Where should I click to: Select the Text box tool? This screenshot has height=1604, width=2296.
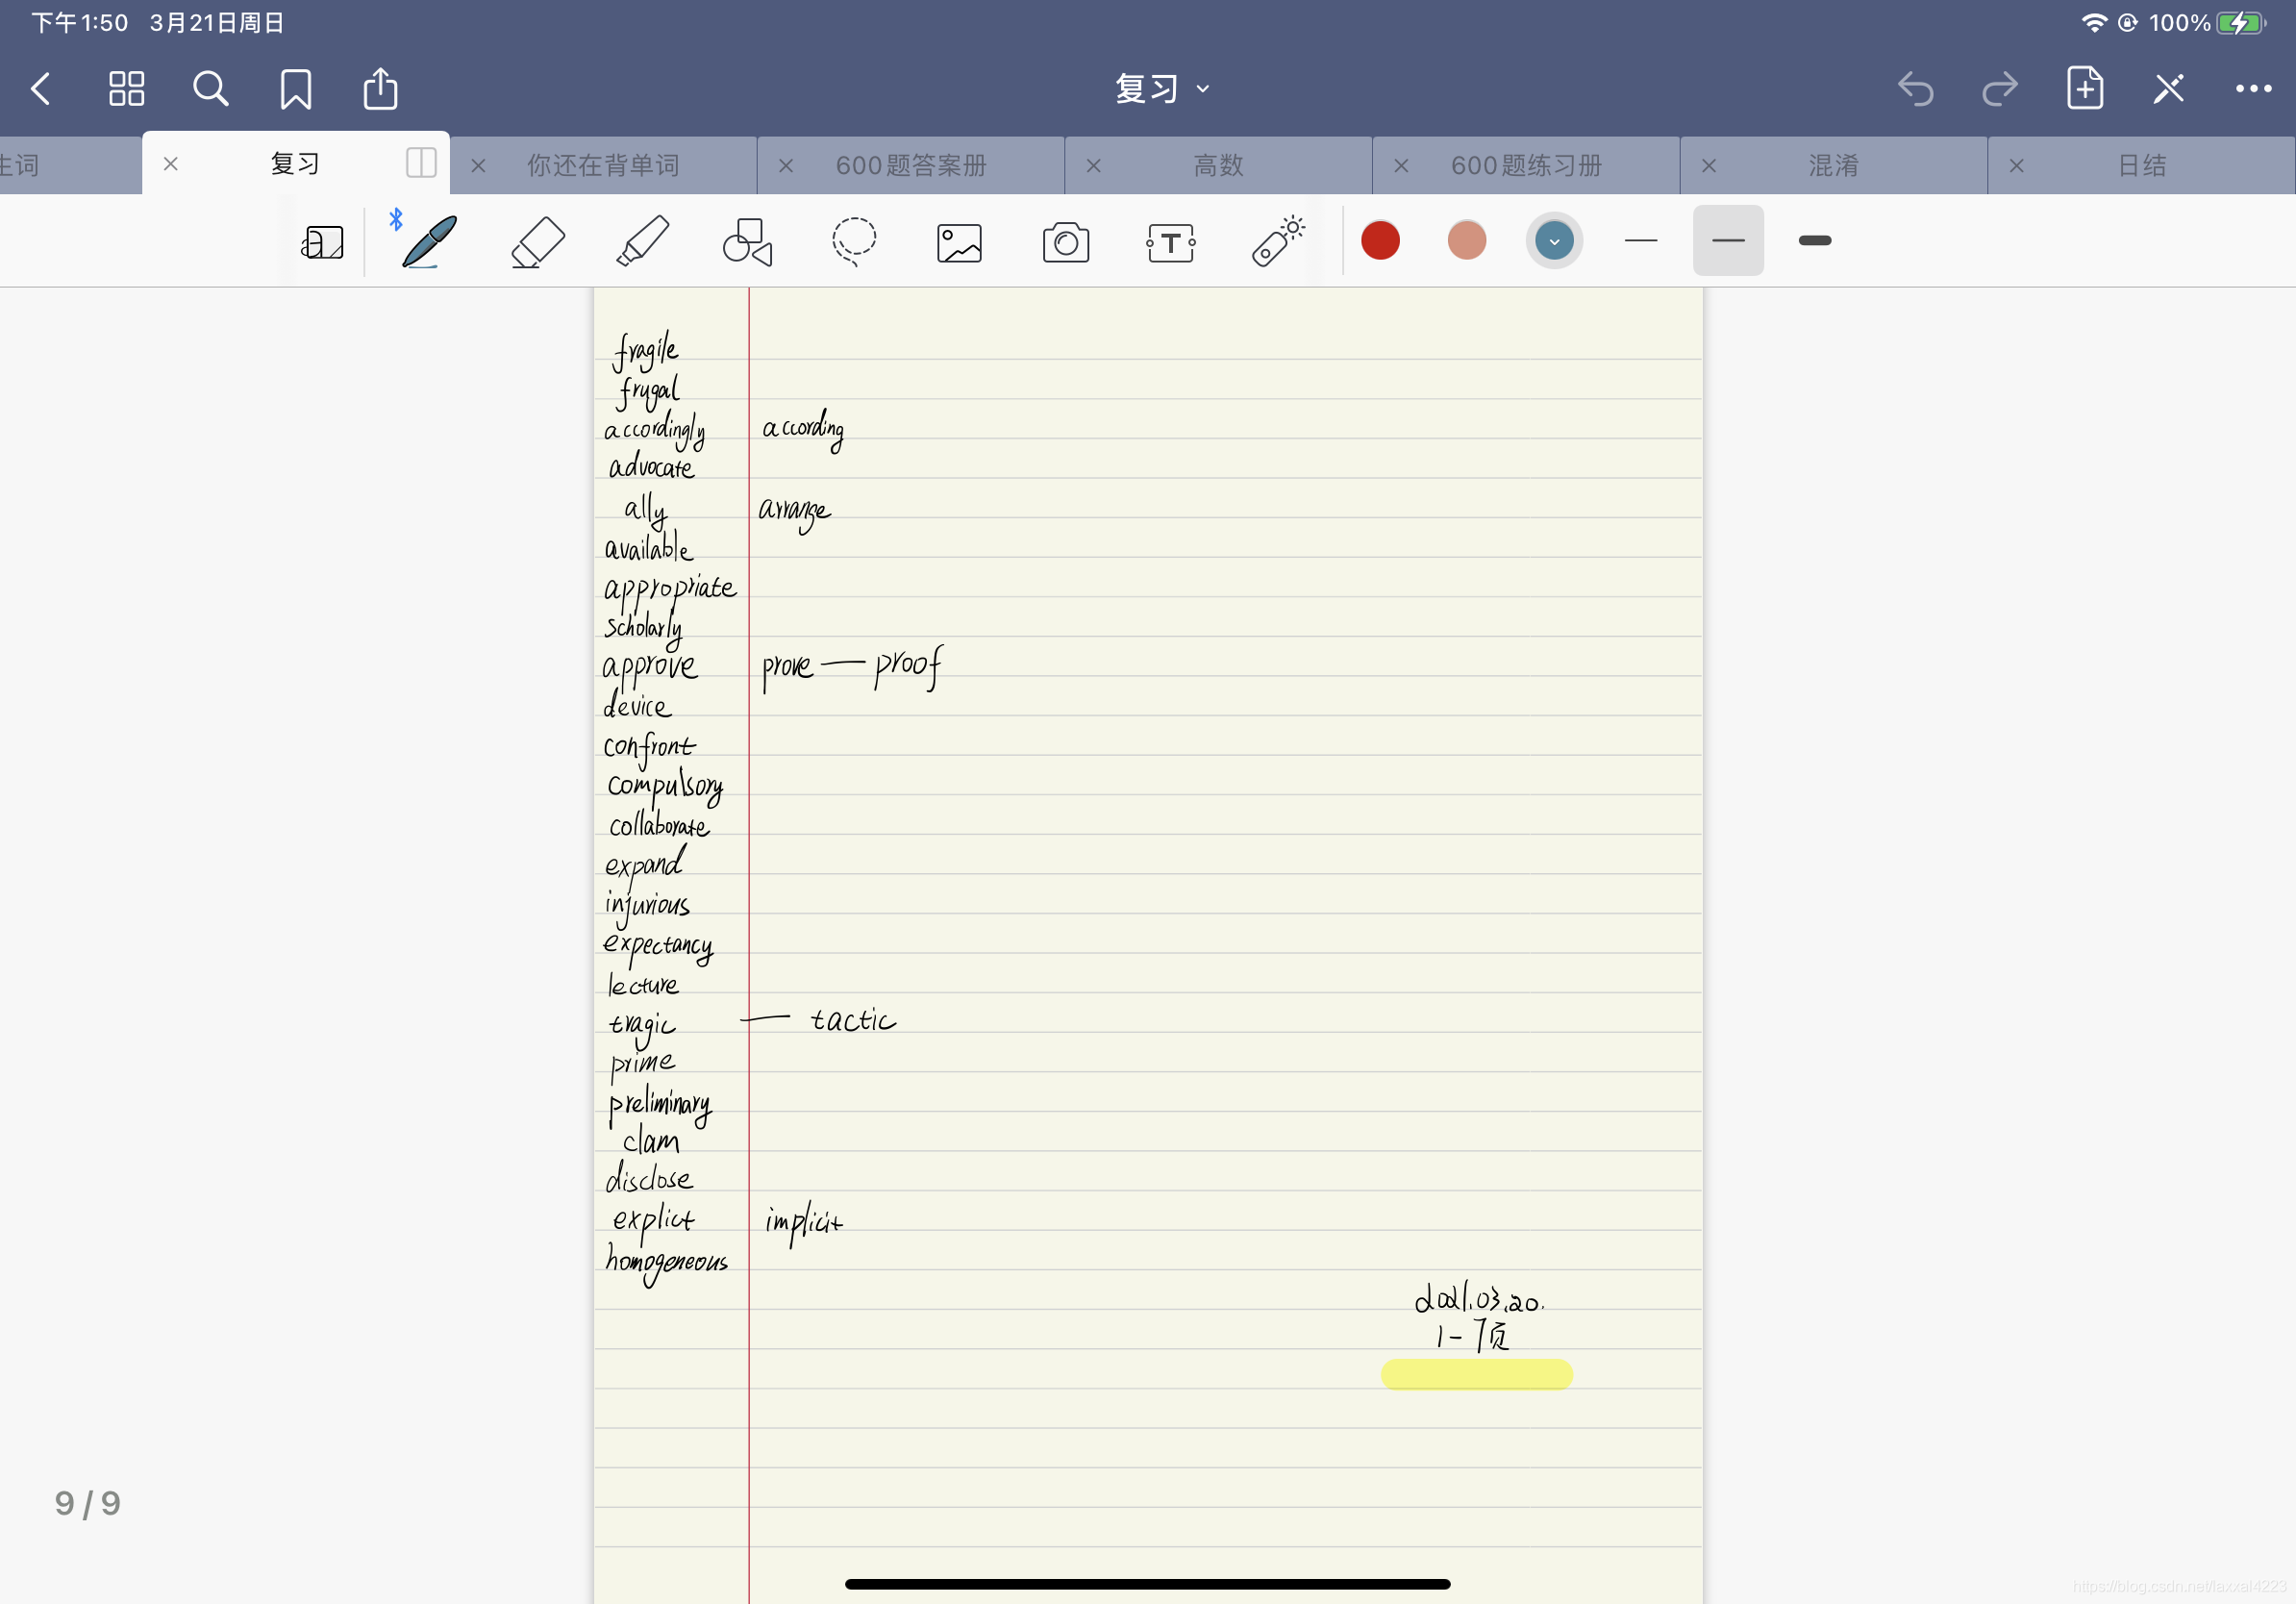(1171, 243)
